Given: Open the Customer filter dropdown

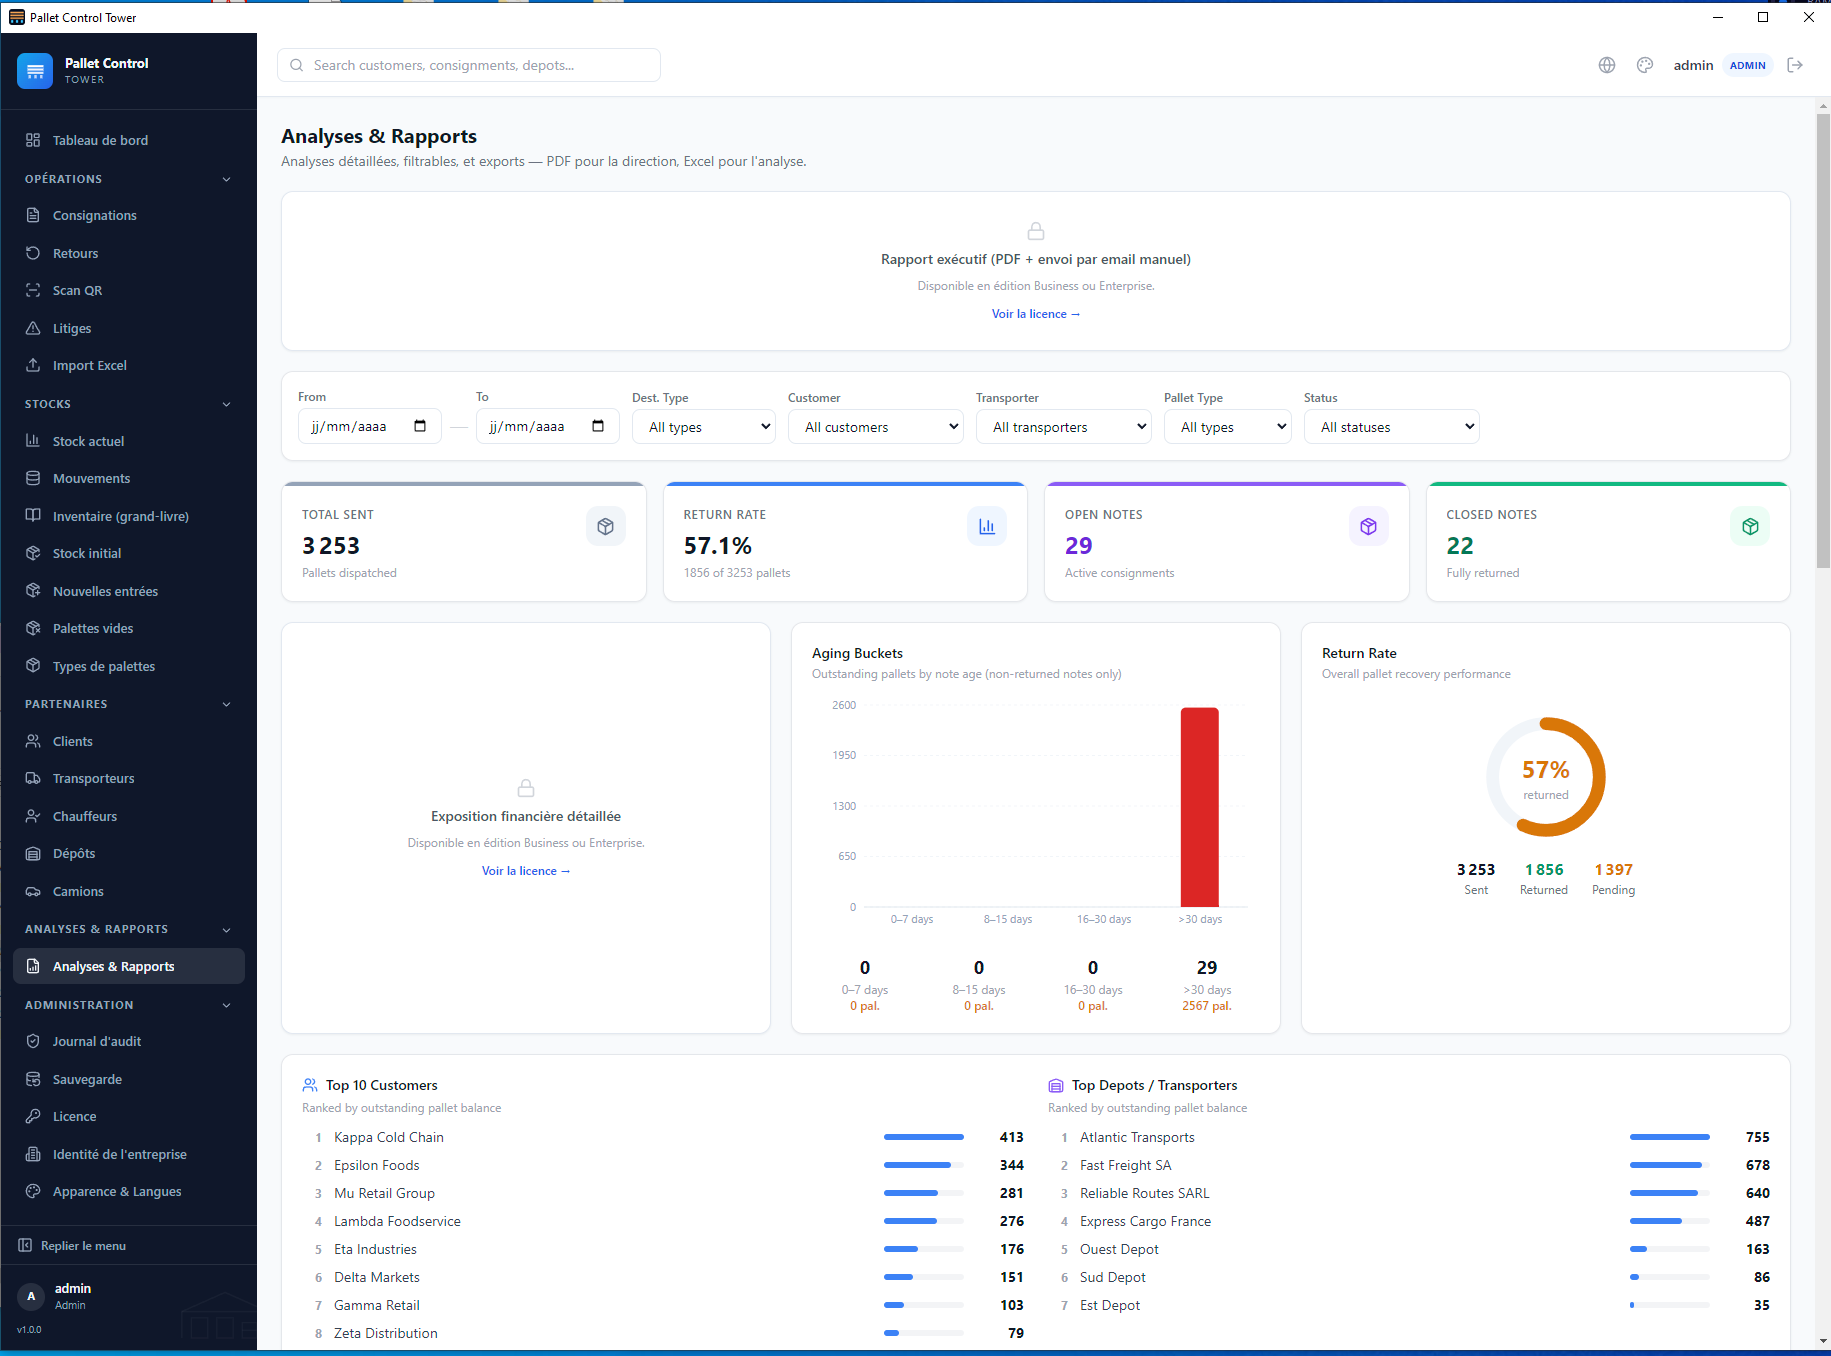Looking at the screenshot, I should (876, 427).
